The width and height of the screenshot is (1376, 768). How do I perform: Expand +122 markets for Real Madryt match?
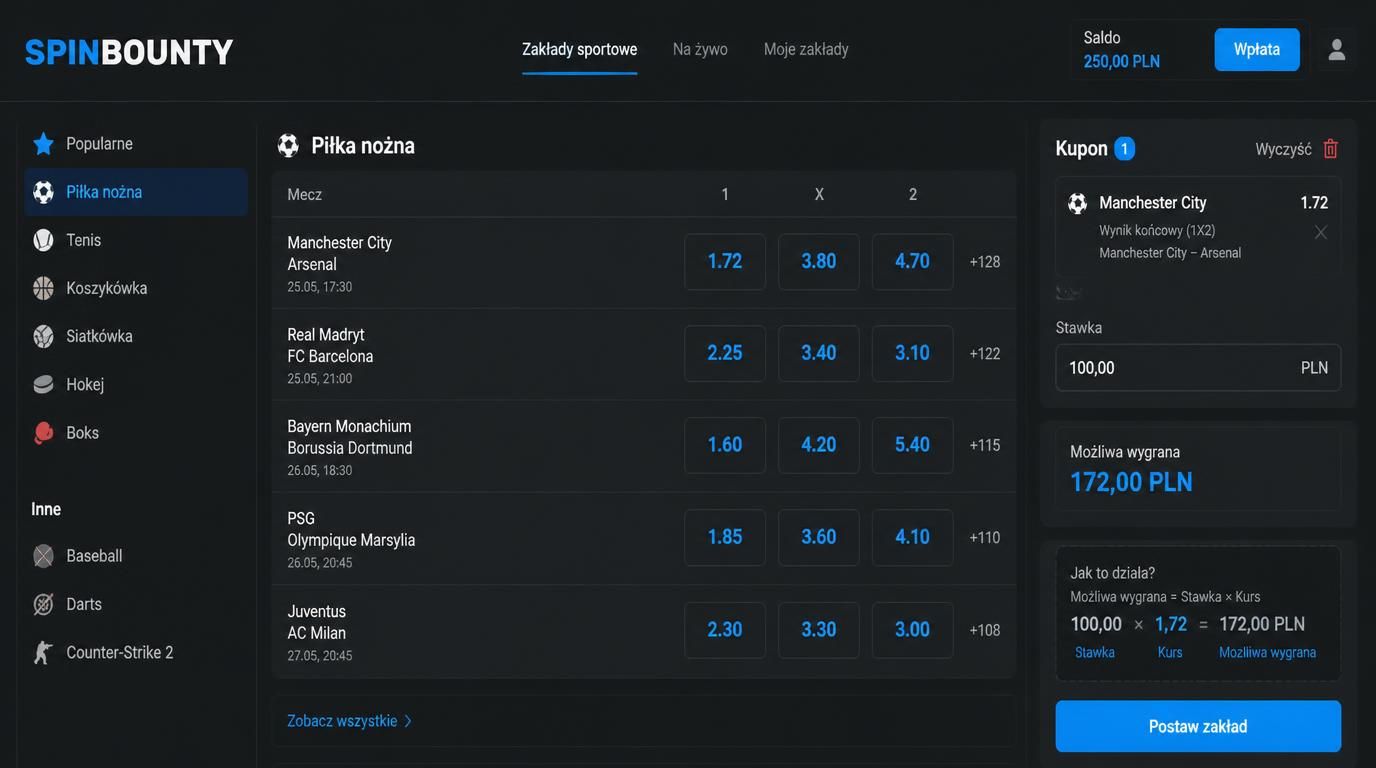tap(985, 354)
